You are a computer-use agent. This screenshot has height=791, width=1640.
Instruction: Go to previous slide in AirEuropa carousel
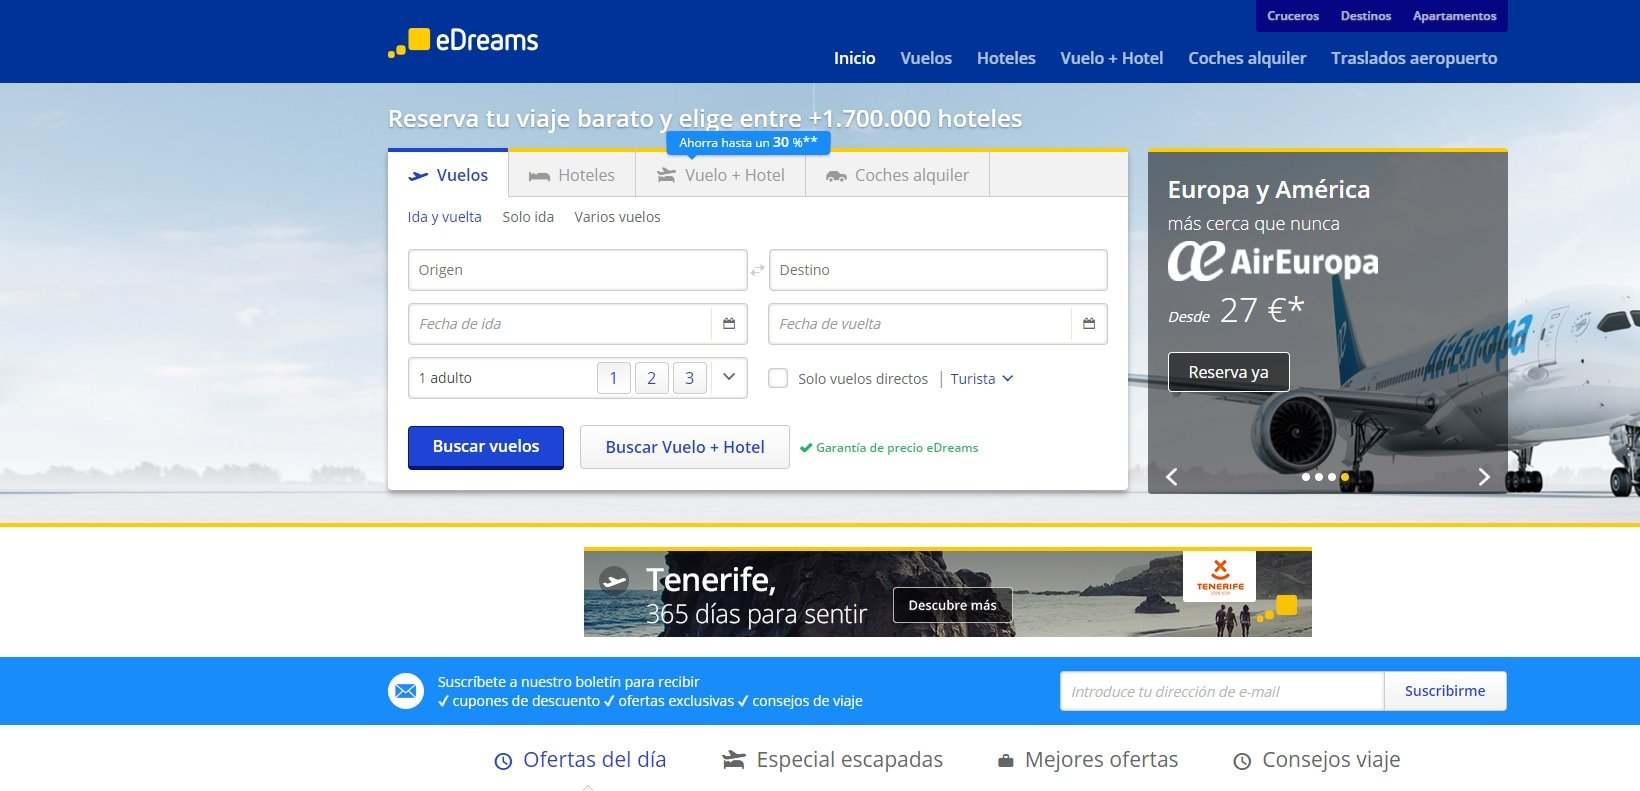pyautogui.click(x=1172, y=477)
